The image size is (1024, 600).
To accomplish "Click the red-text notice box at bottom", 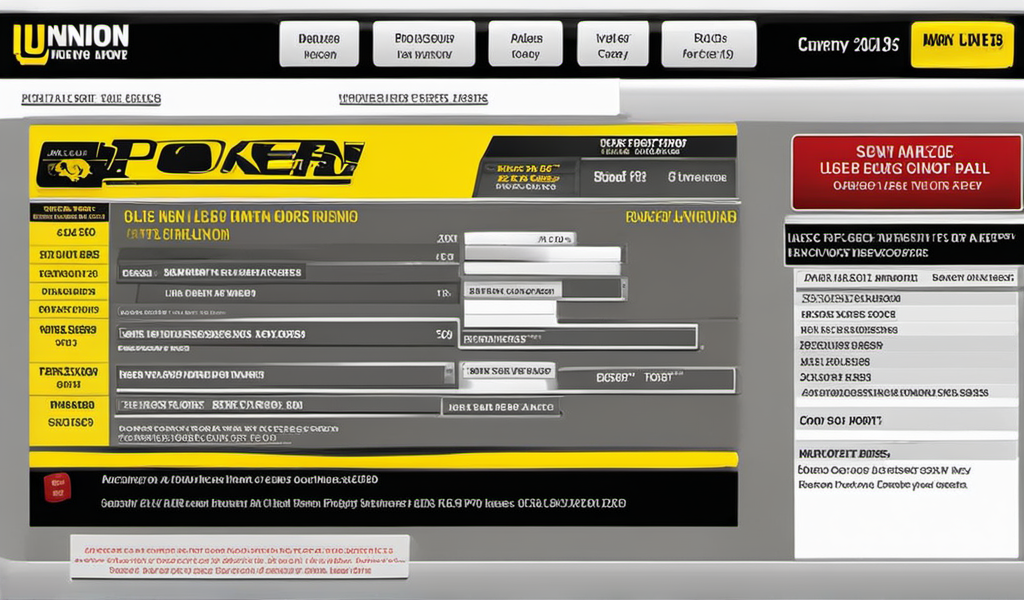I will [240, 557].
